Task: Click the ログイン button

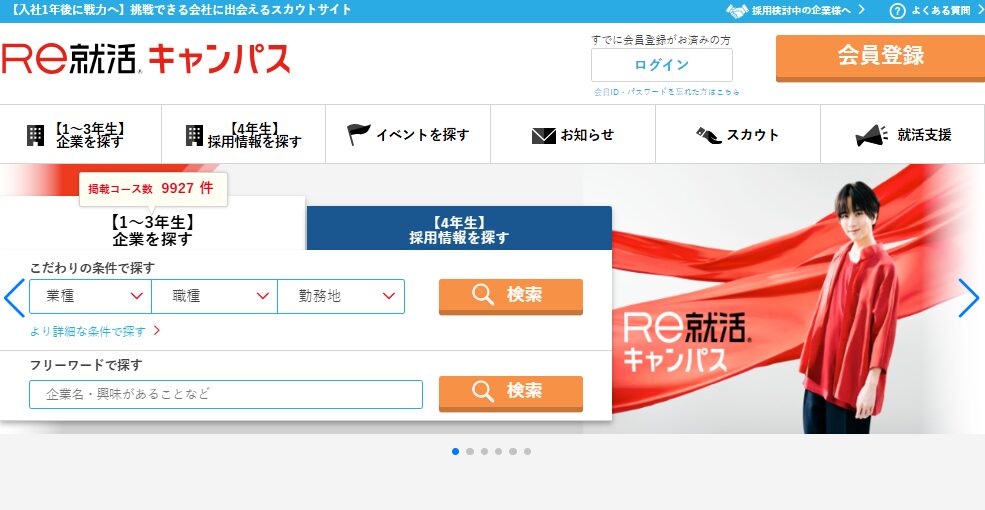Action: point(661,65)
